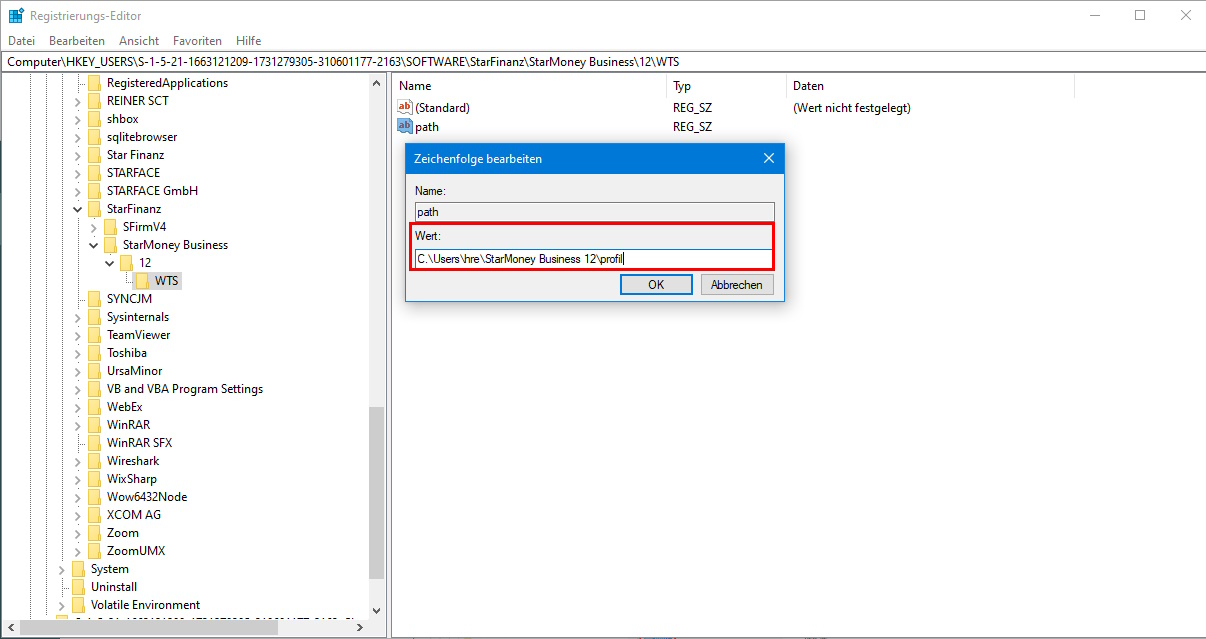
Task: Click the Wert input field
Action: pyautogui.click(x=594, y=259)
